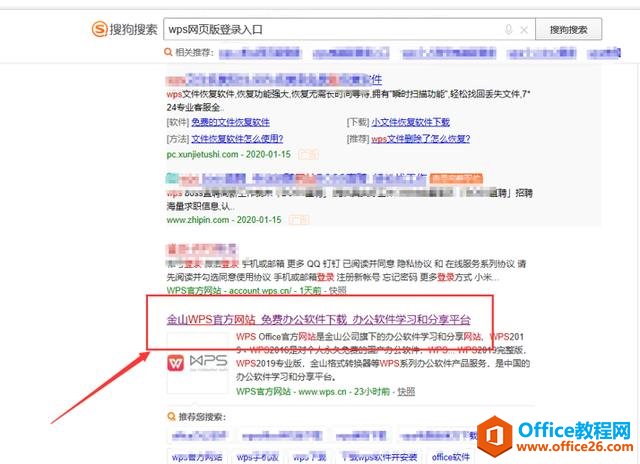This screenshot has height=464, width=640.
Task: Open the account.wps.cn login result title
Action: pos(202,249)
